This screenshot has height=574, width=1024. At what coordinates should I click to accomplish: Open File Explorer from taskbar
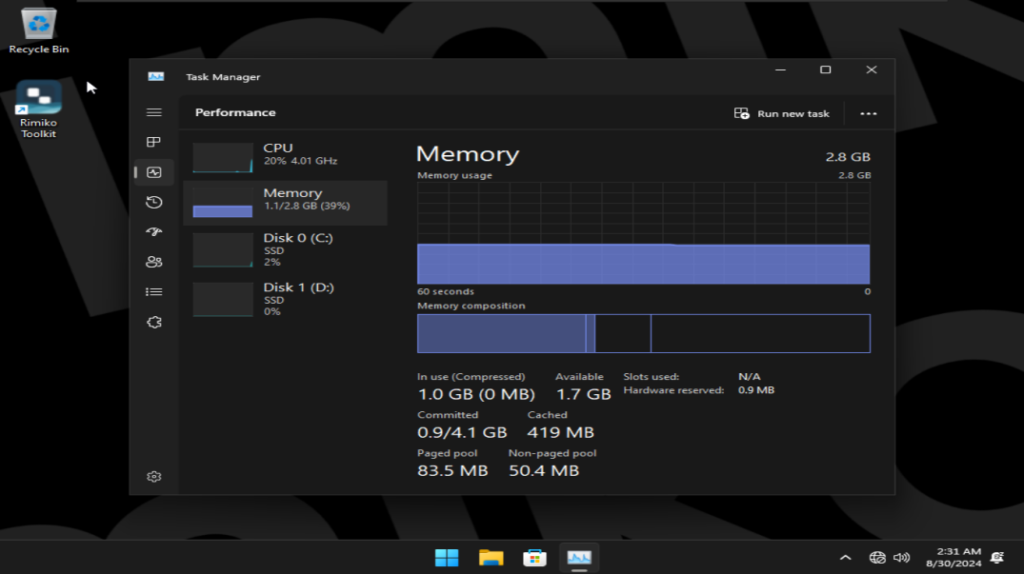(x=490, y=557)
